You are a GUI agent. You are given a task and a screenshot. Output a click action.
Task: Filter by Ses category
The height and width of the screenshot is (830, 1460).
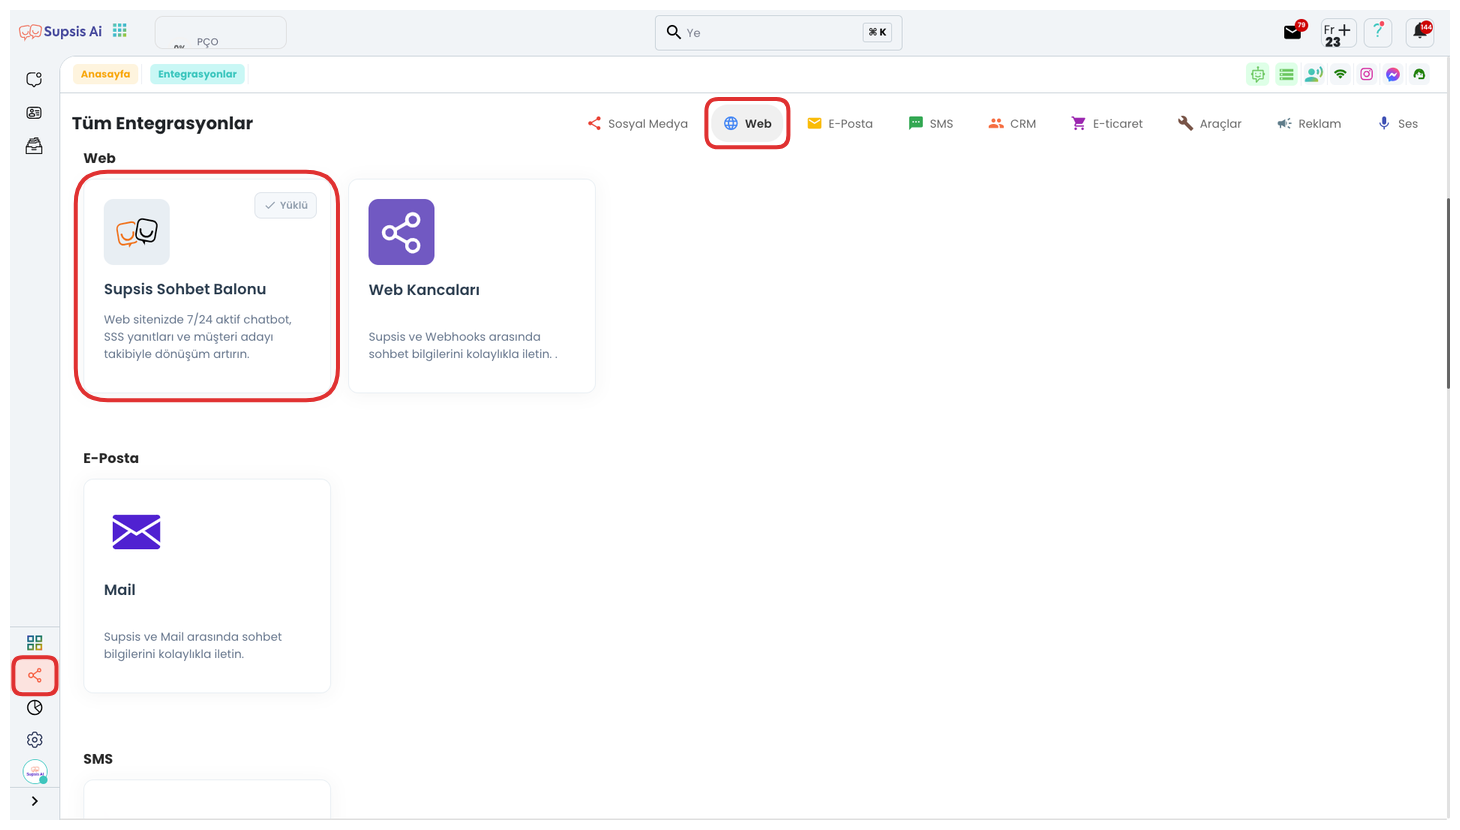[1398, 124]
